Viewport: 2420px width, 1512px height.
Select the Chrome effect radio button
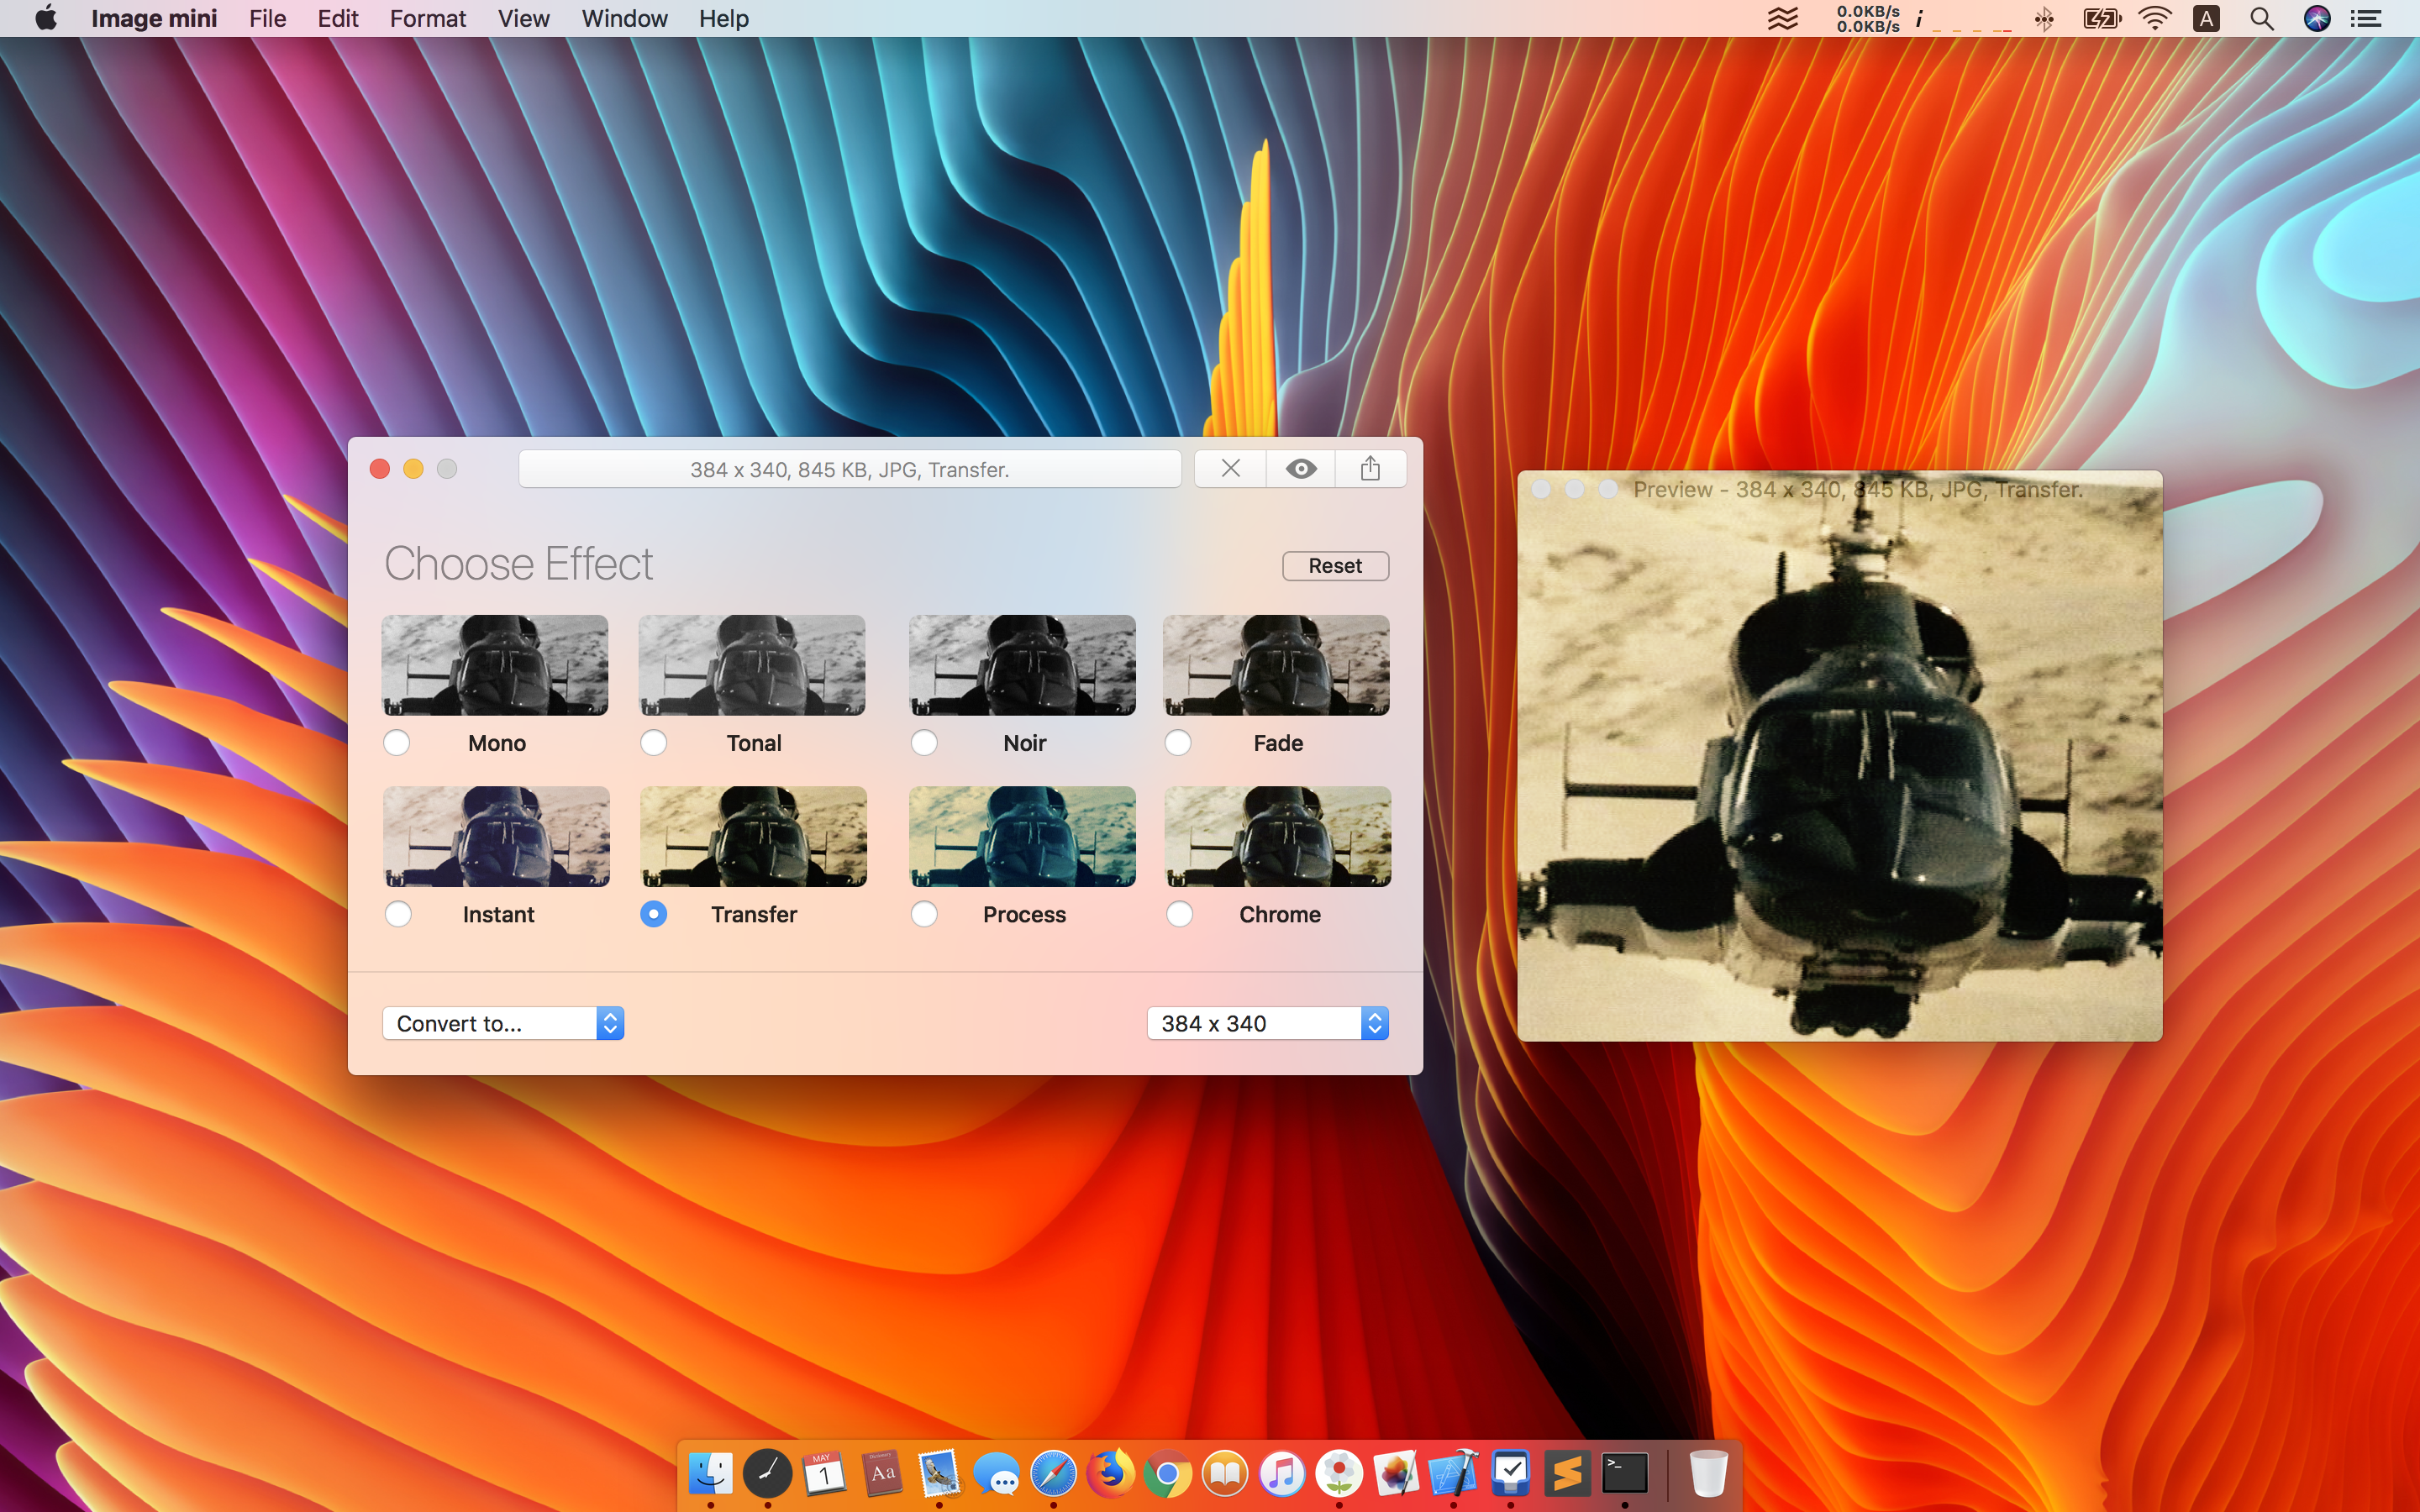1179,914
